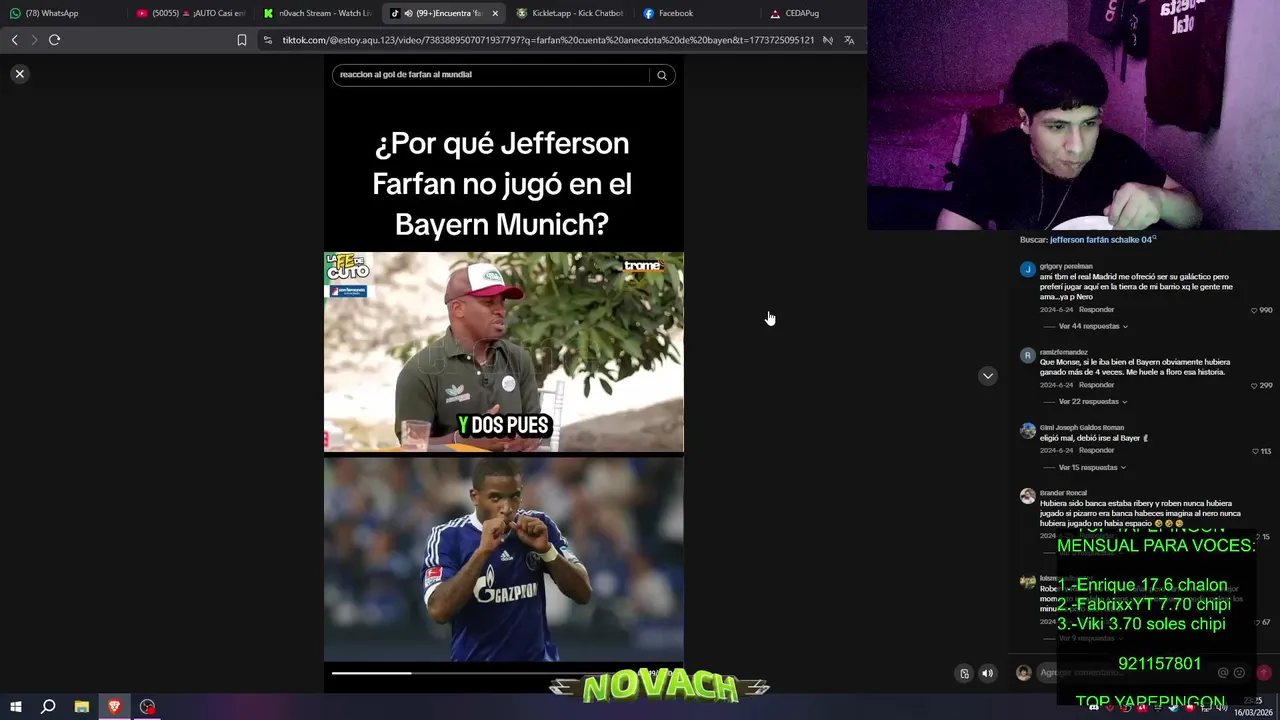Image resolution: width=1280 pixels, height=720 pixels.
Task: Expand Ver 44 respuestas
Action: click(1093, 326)
